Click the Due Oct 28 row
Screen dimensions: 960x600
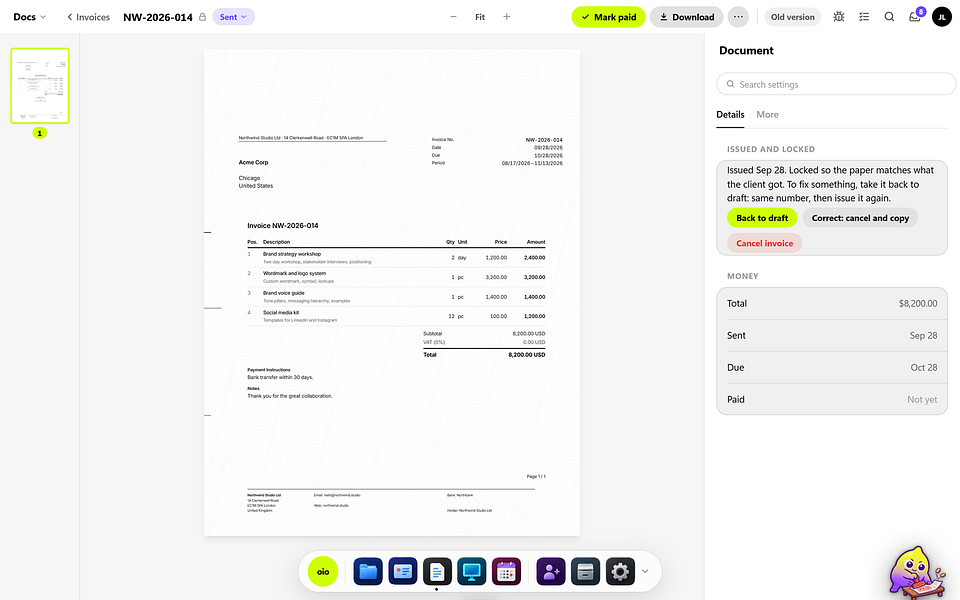[831, 367]
